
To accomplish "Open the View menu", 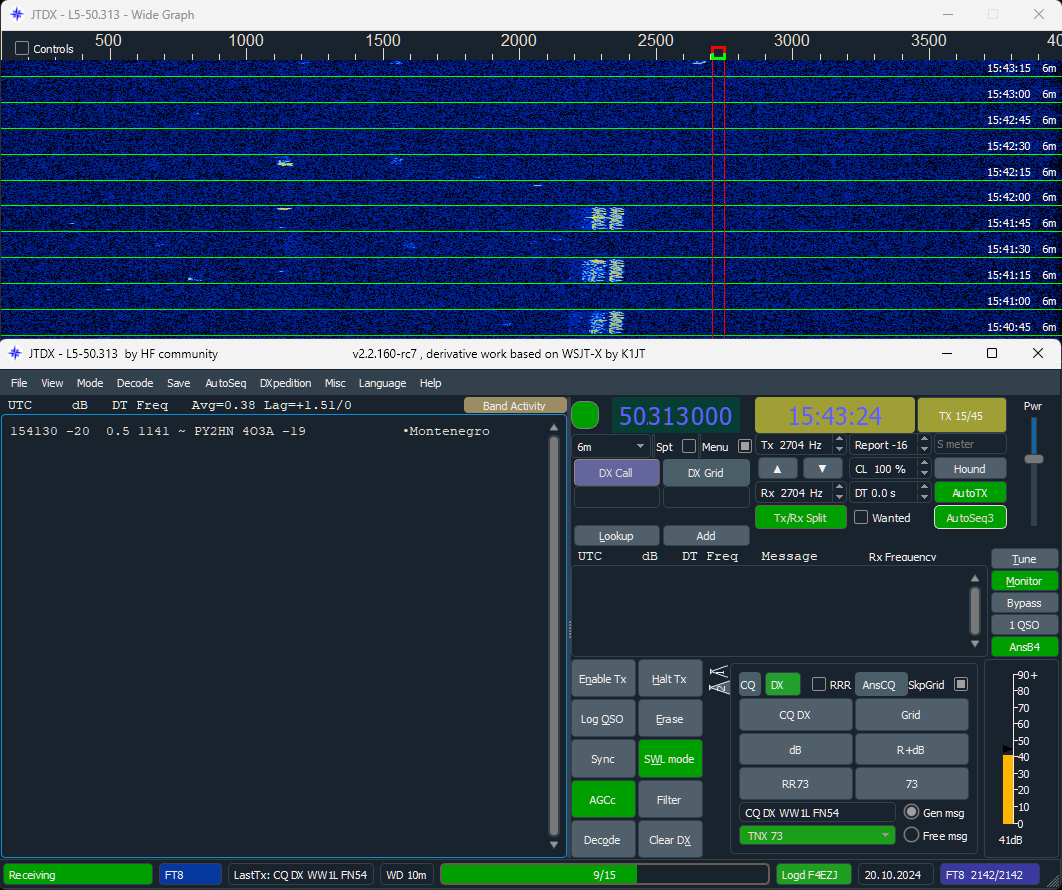I will [x=52, y=383].
